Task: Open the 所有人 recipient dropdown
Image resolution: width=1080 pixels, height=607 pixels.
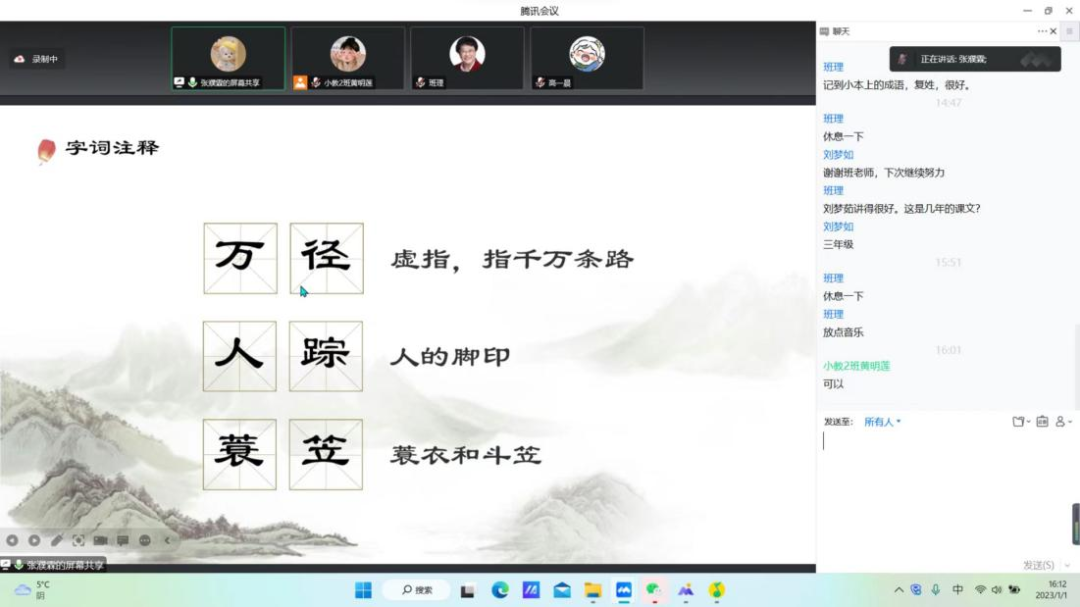Action: click(x=882, y=422)
